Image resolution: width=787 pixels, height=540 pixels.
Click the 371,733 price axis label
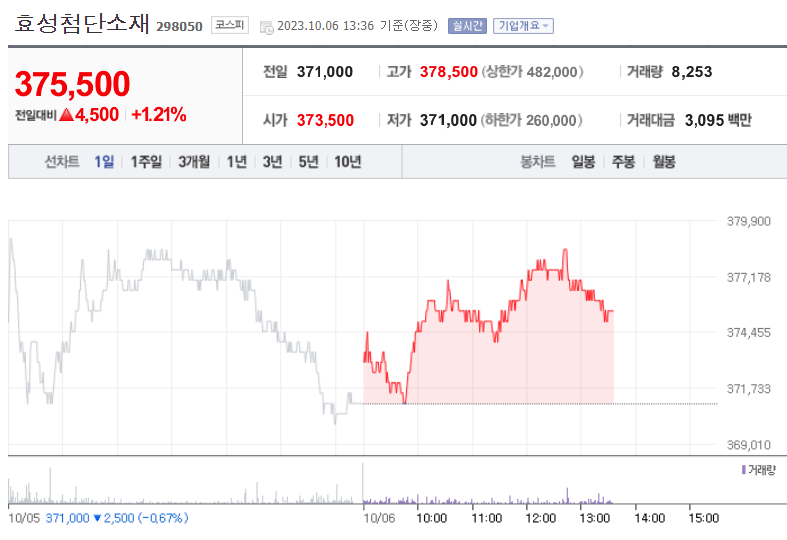click(748, 388)
